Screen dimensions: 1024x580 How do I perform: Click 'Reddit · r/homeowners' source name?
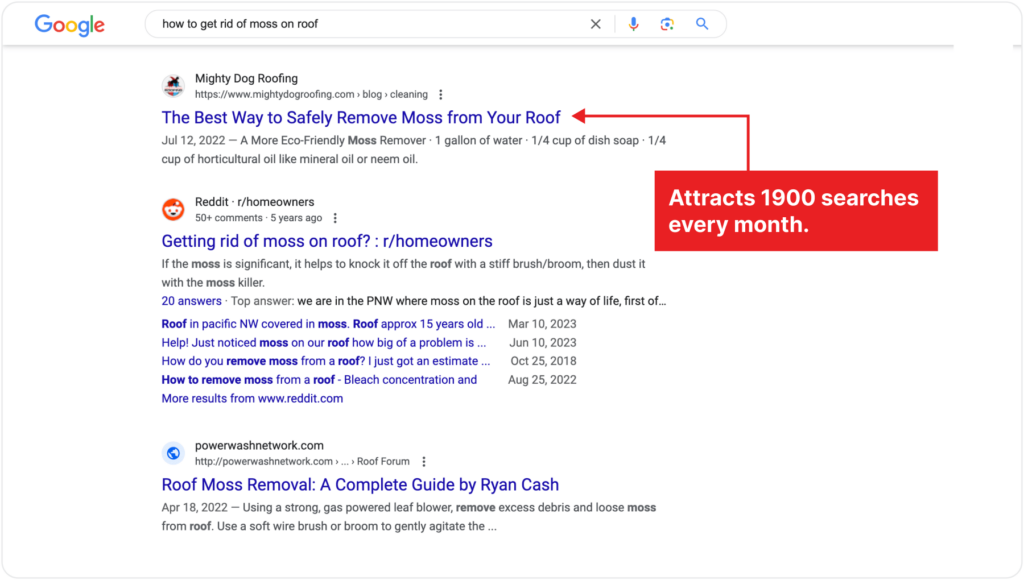(x=255, y=202)
